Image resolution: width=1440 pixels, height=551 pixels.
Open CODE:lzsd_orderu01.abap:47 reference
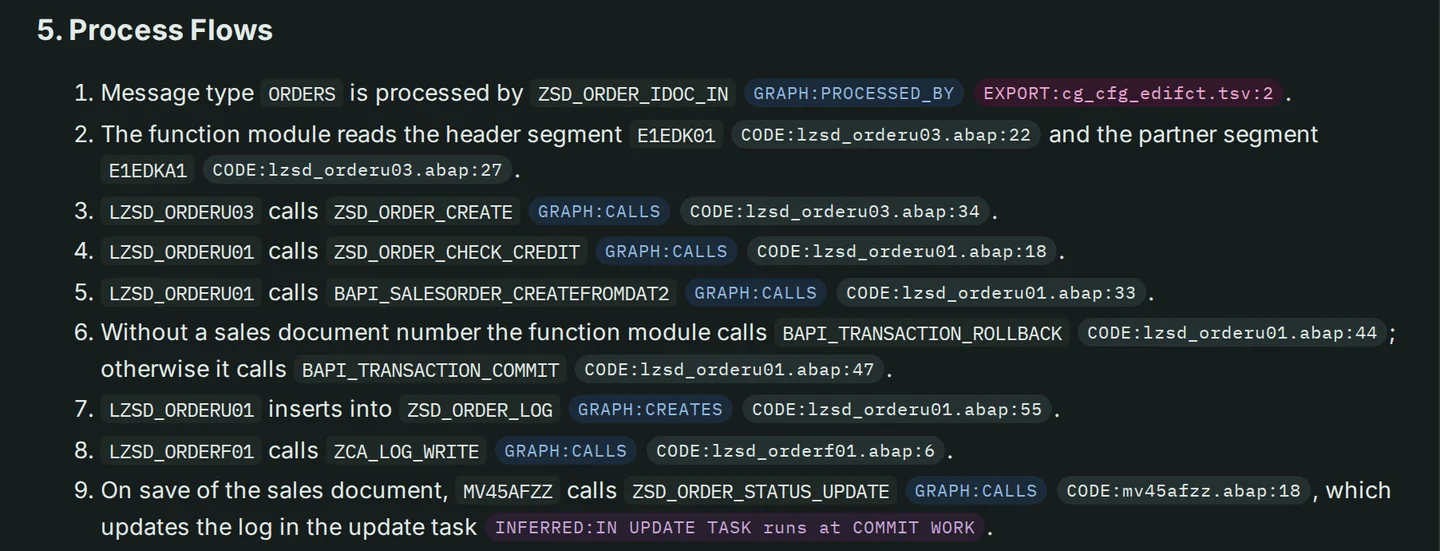729,370
